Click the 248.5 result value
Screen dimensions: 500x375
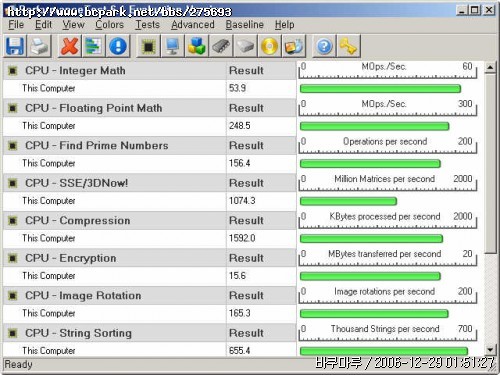[240, 126]
